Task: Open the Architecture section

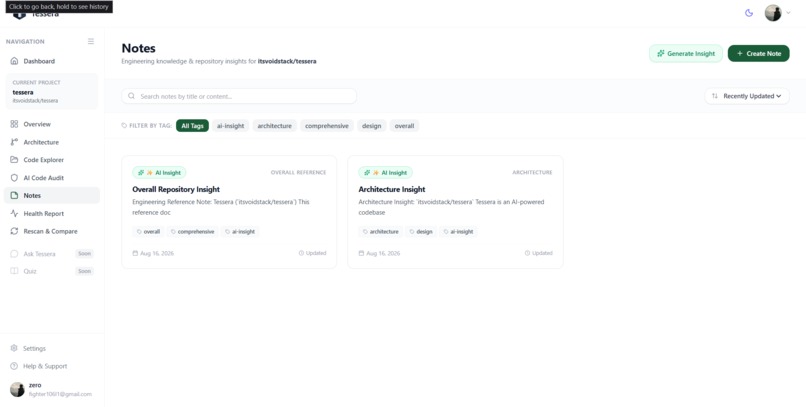Action: coord(51,142)
